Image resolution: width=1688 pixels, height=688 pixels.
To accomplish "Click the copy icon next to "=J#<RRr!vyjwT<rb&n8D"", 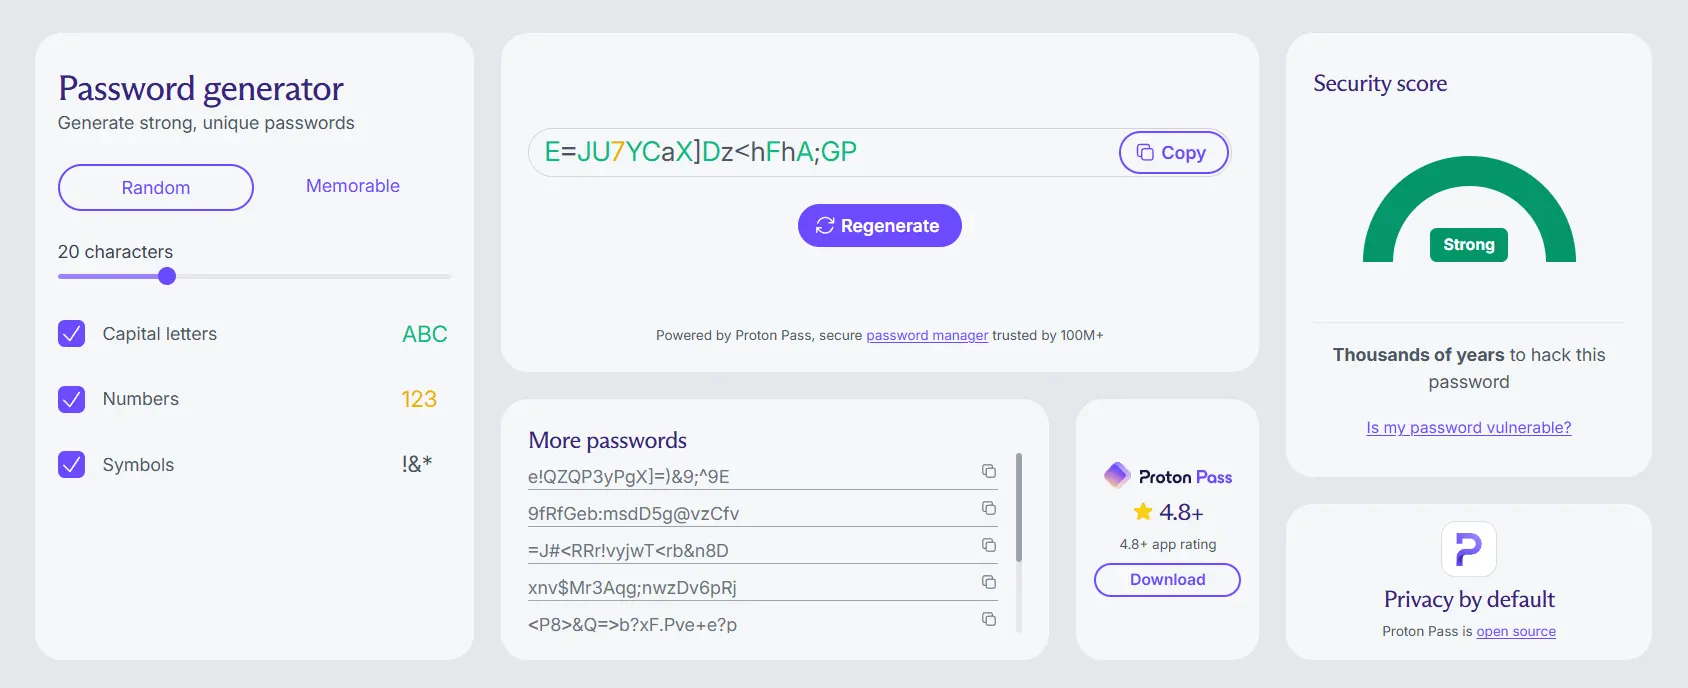I will 991,545.
